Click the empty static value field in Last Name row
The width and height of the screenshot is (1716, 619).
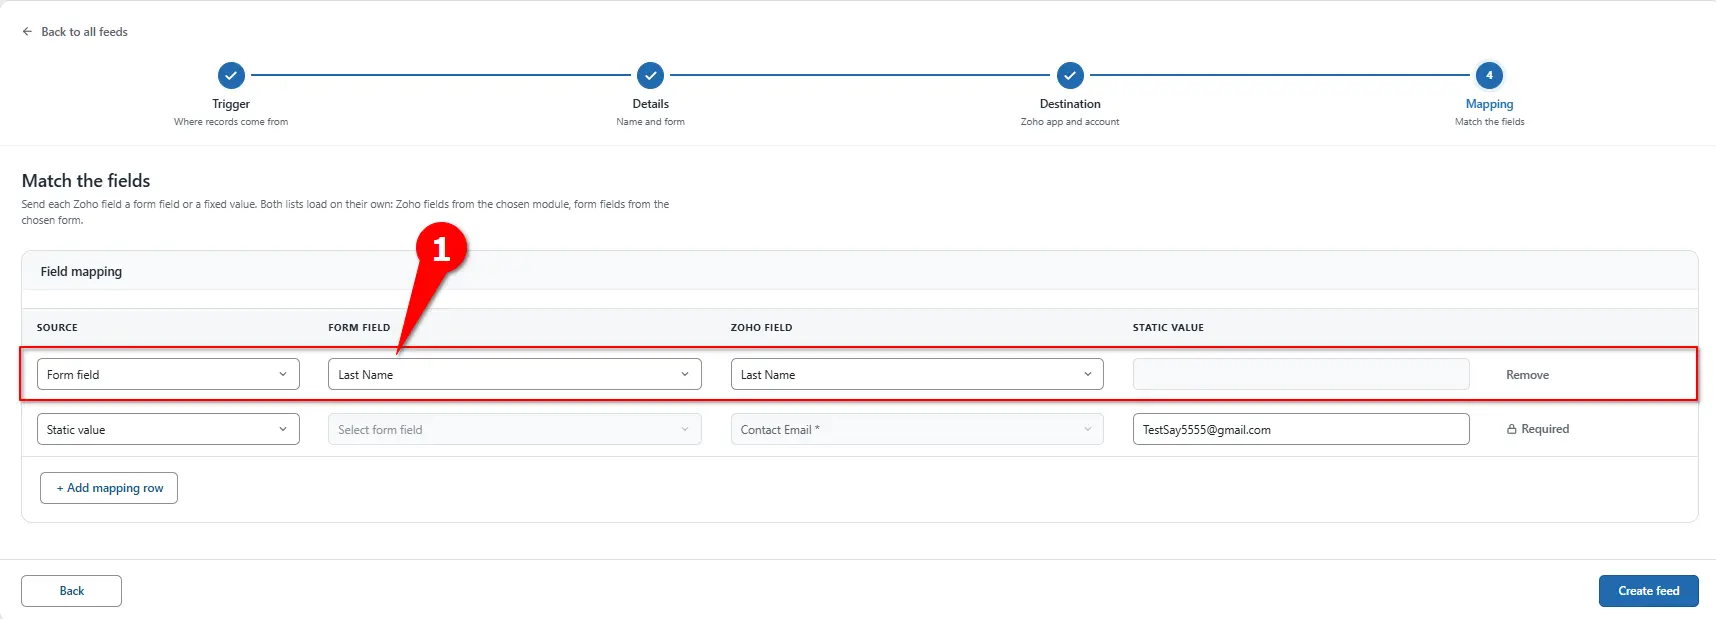click(x=1301, y=374)
